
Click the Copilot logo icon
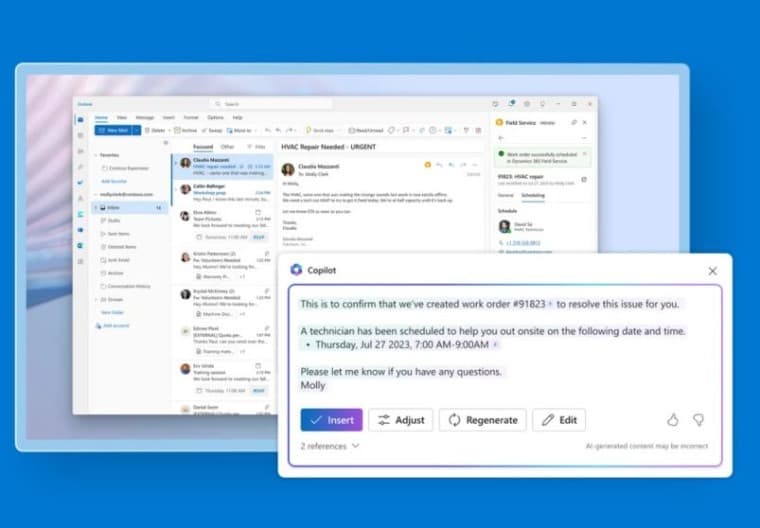coord(296,270)
